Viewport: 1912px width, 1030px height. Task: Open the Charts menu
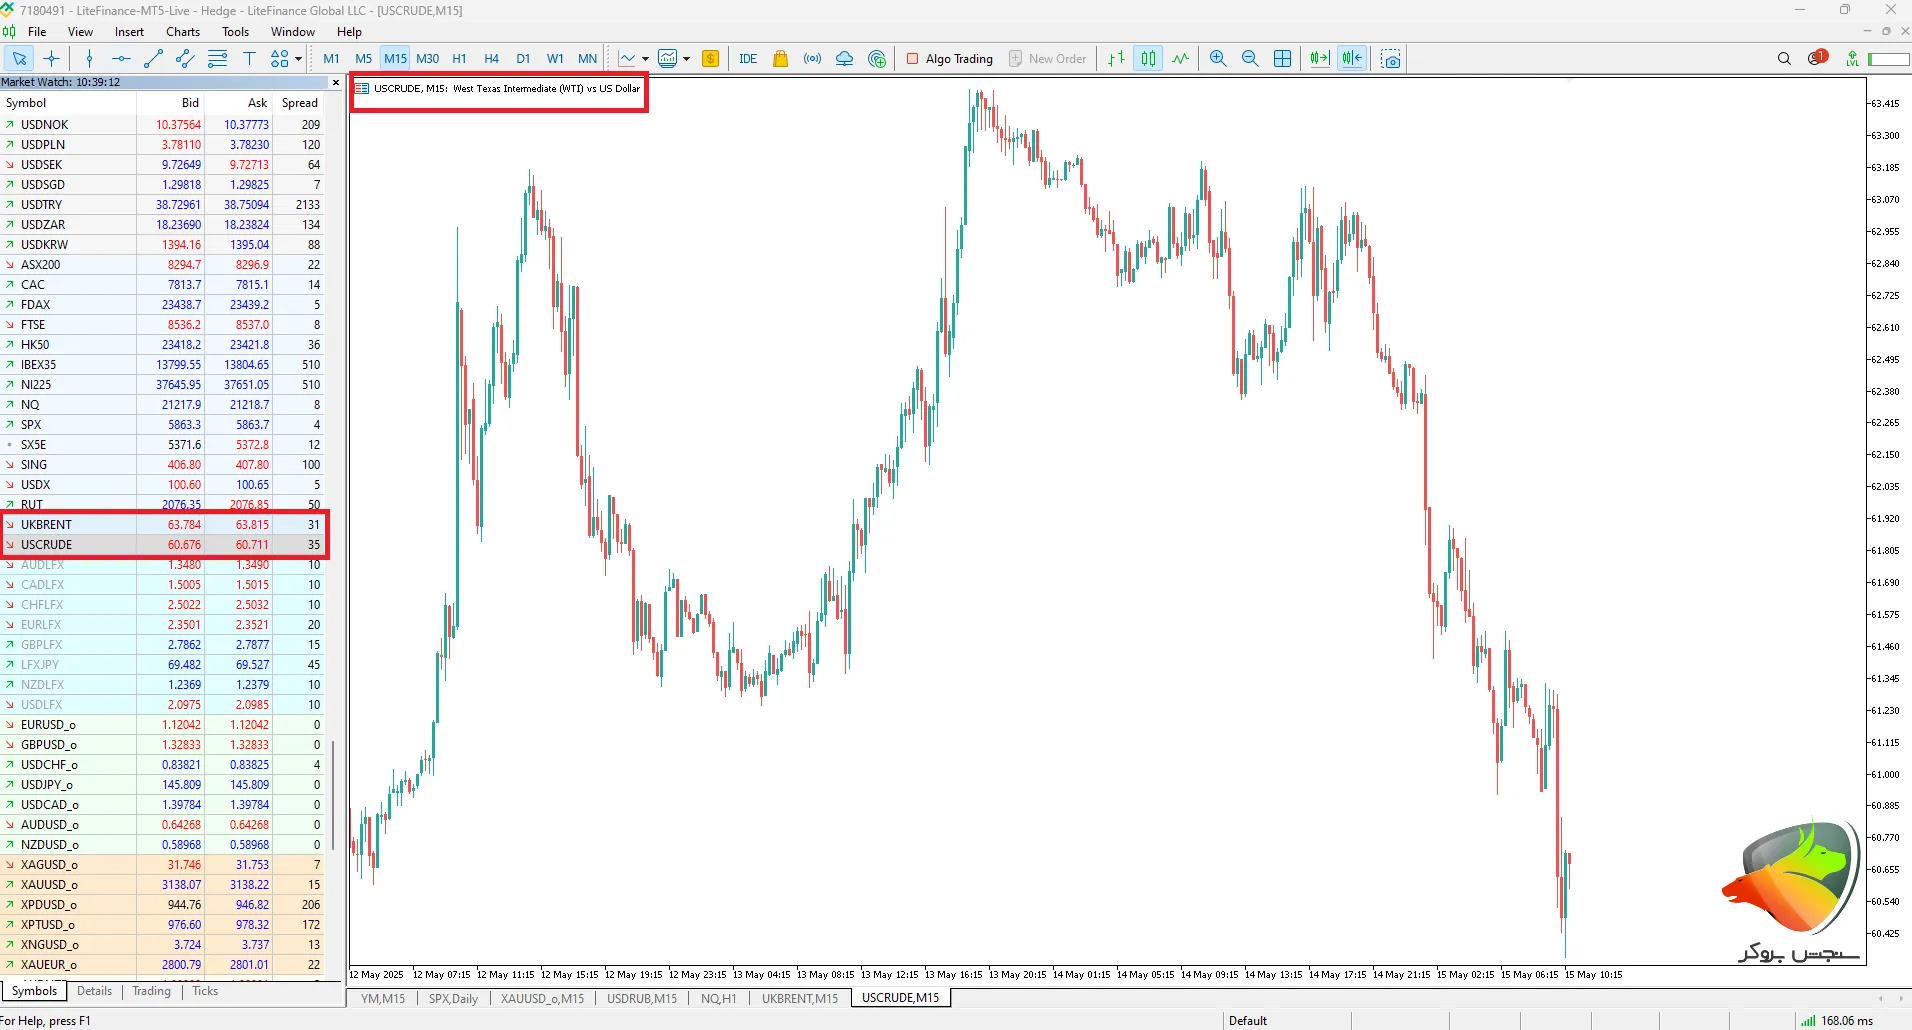[183, 32]
